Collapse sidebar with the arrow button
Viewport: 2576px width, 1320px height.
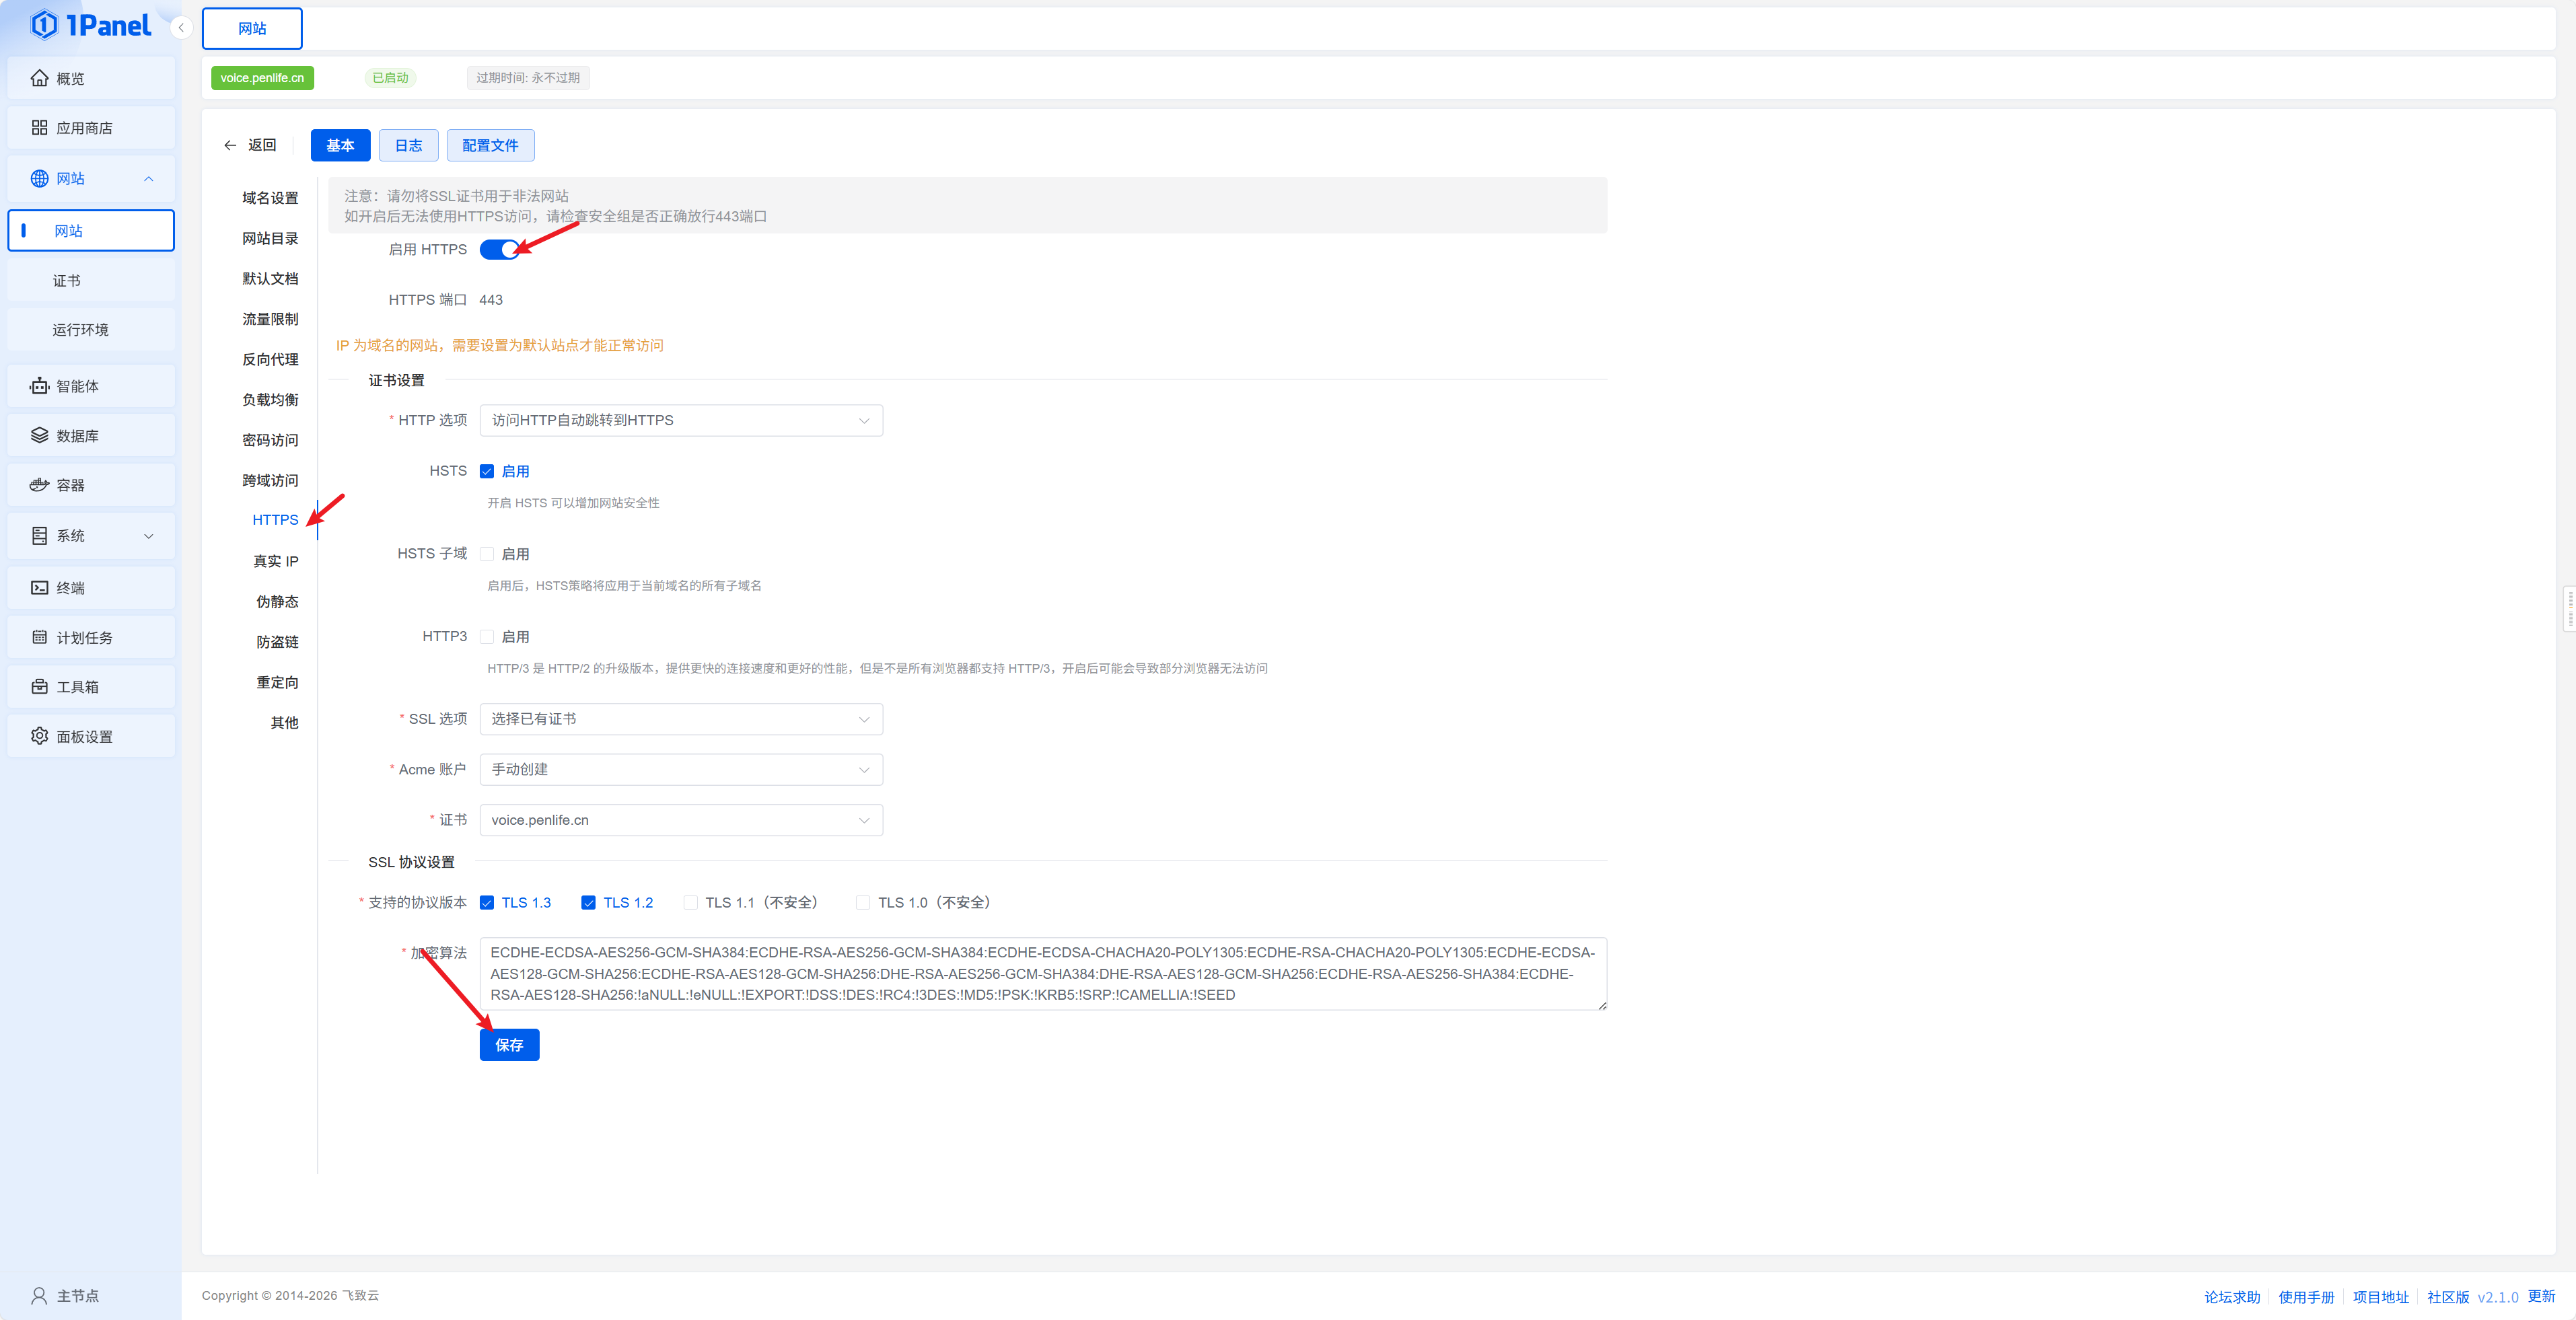(181, 28)
